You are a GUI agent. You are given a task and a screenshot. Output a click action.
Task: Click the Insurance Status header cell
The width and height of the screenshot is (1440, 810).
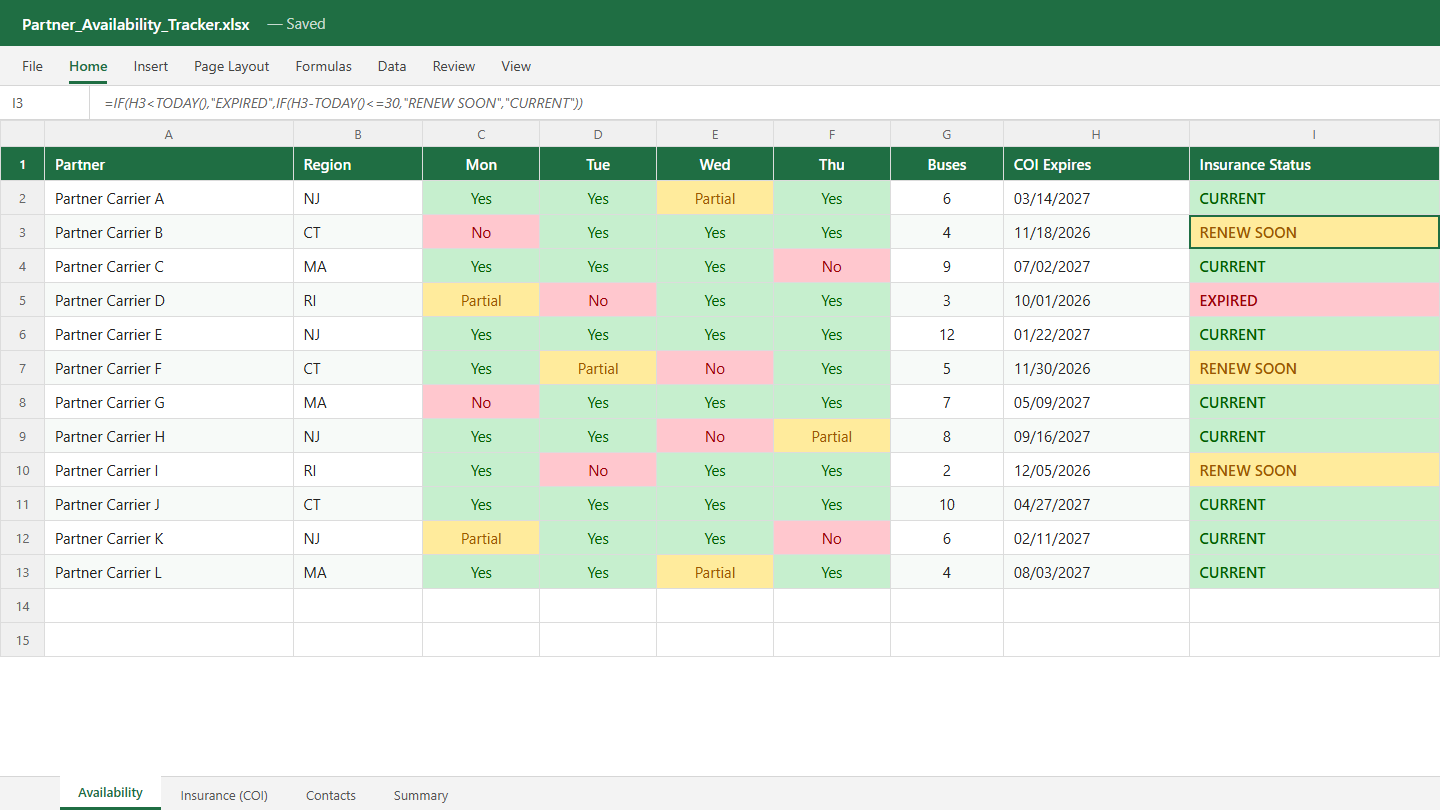(x=1315, y=165)
